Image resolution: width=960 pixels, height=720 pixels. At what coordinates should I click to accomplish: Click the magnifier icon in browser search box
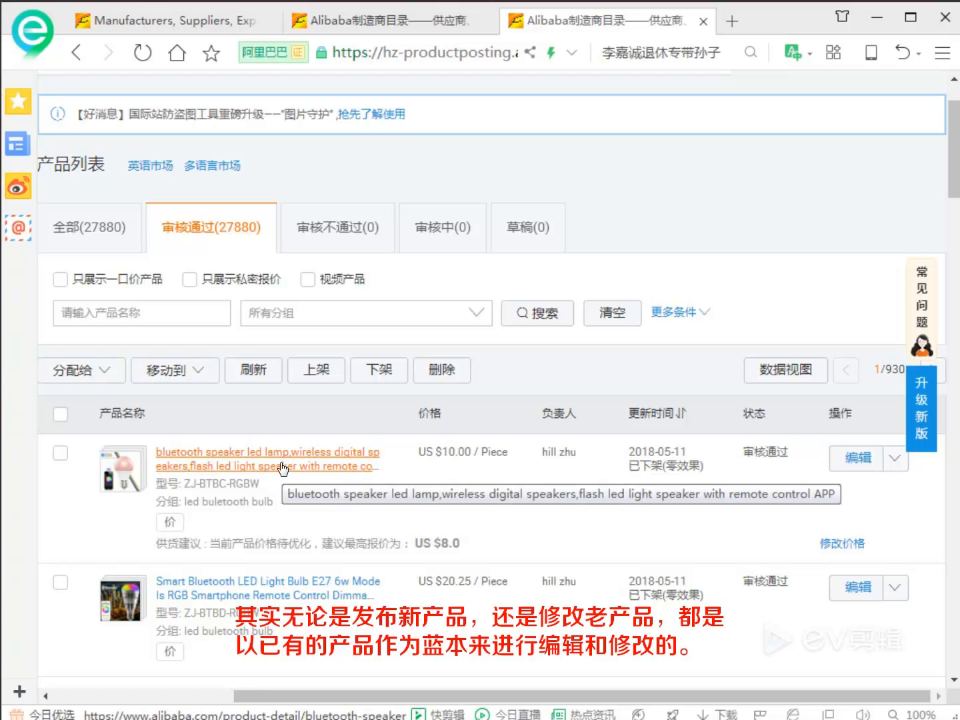tap(750, 53)
